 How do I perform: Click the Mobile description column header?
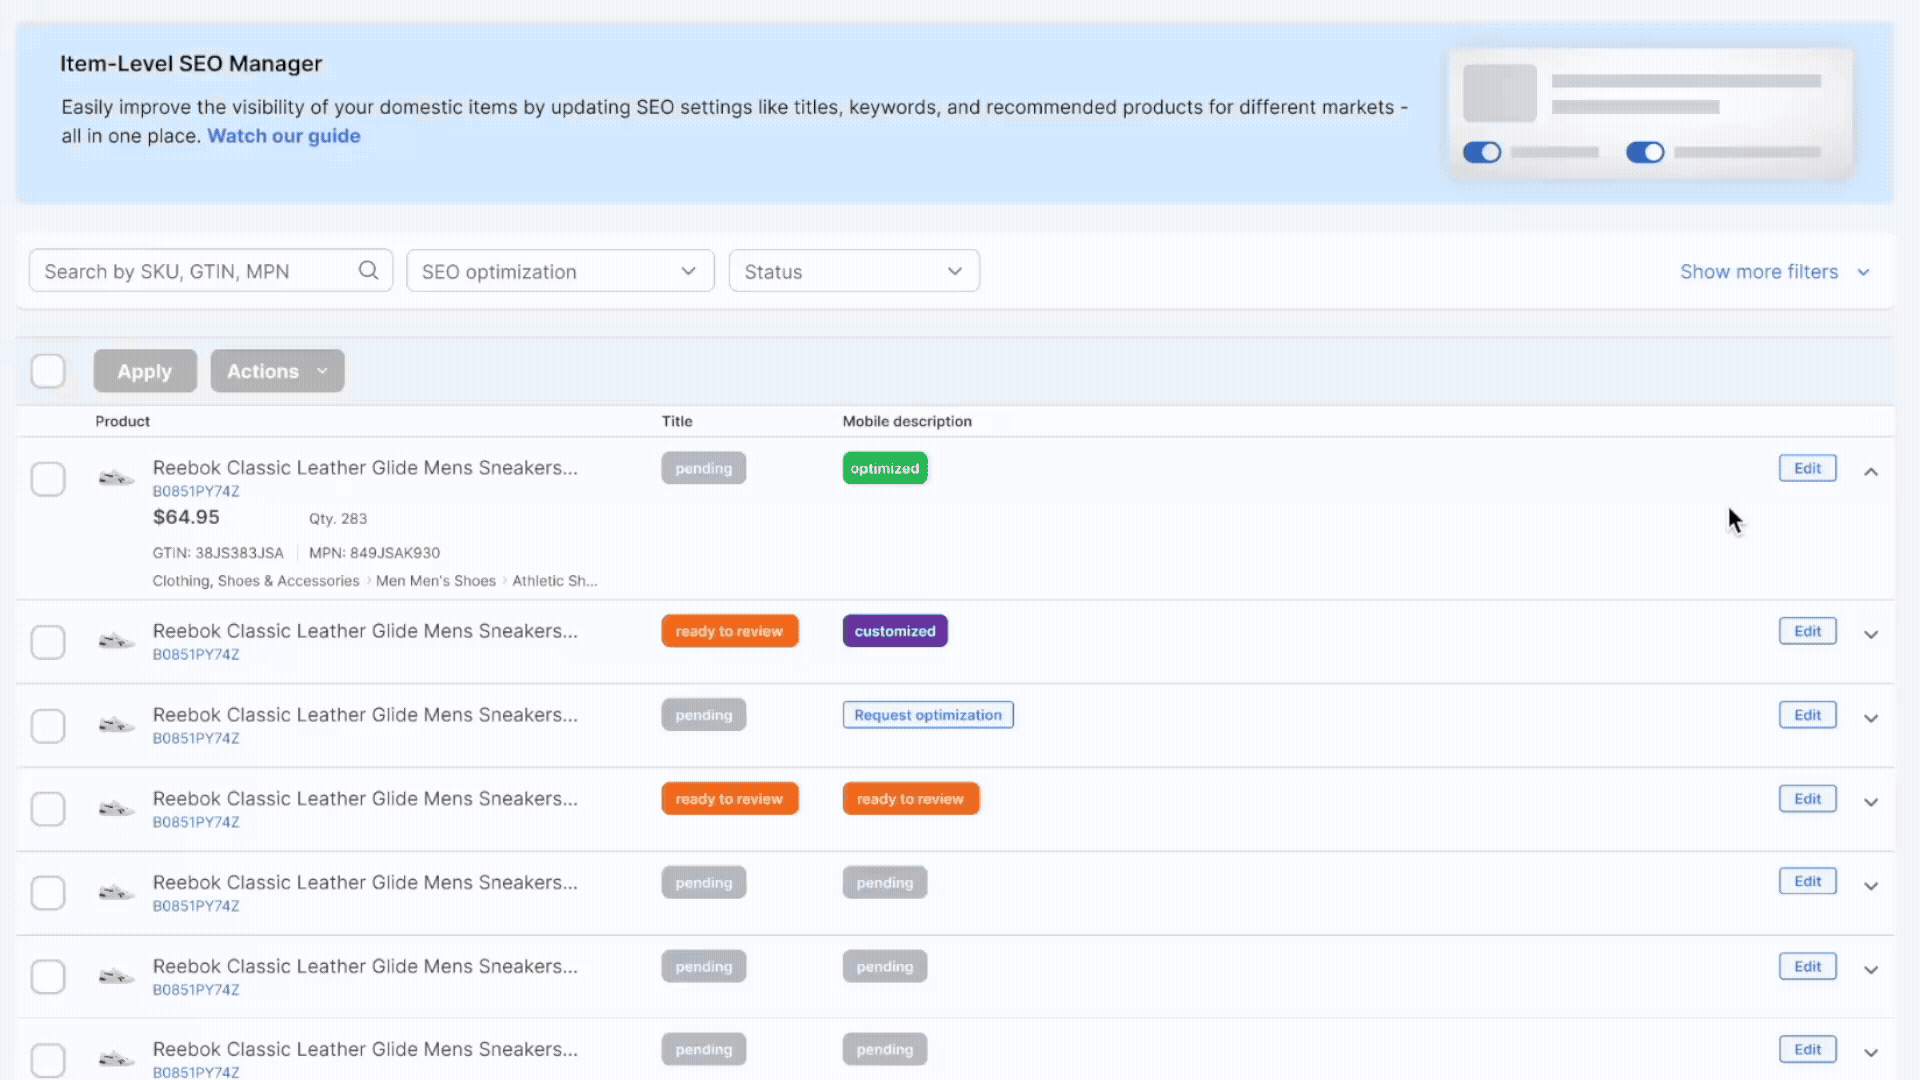[x=907, y=421]
